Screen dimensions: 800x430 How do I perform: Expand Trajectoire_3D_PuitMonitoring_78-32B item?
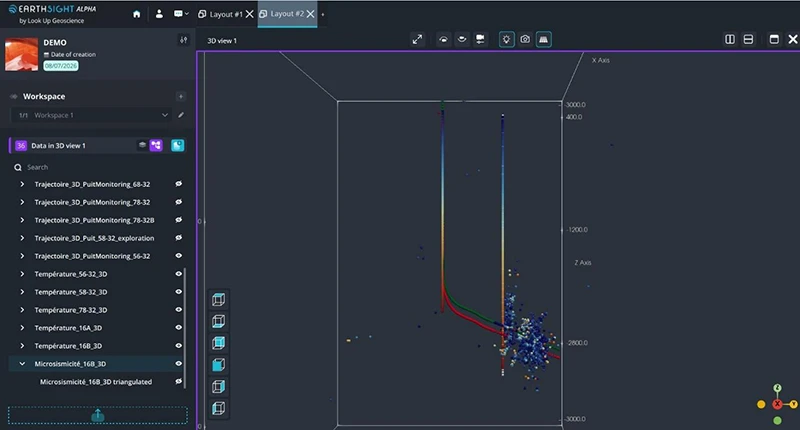point(22,220)
